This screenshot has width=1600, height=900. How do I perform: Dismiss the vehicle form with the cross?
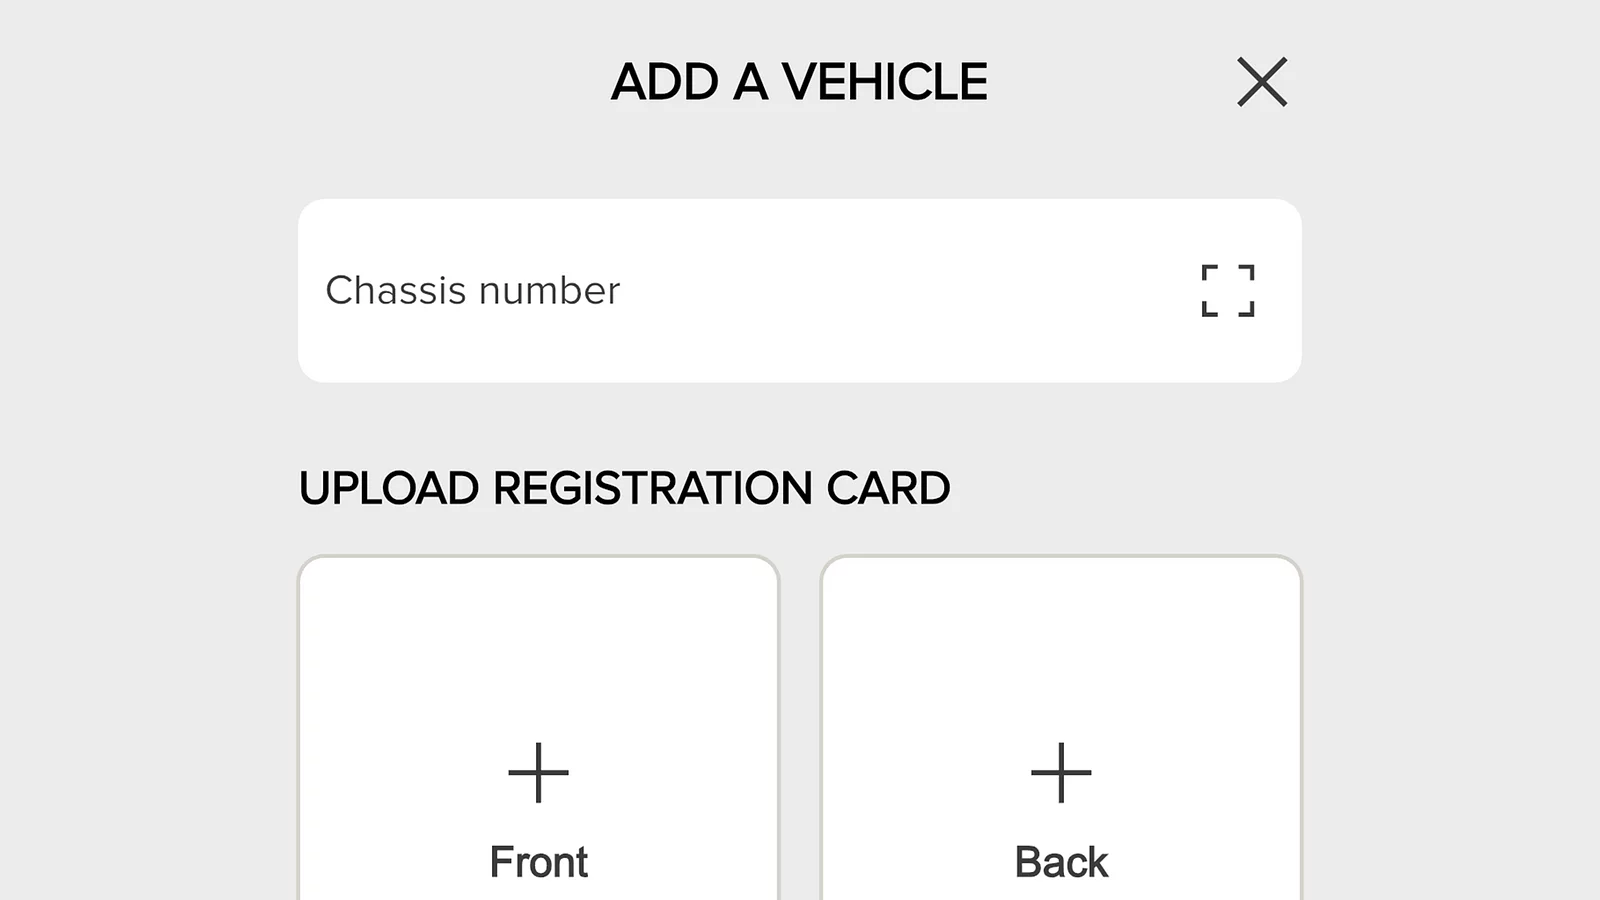pyautogui.click(x=1261, y=82)
